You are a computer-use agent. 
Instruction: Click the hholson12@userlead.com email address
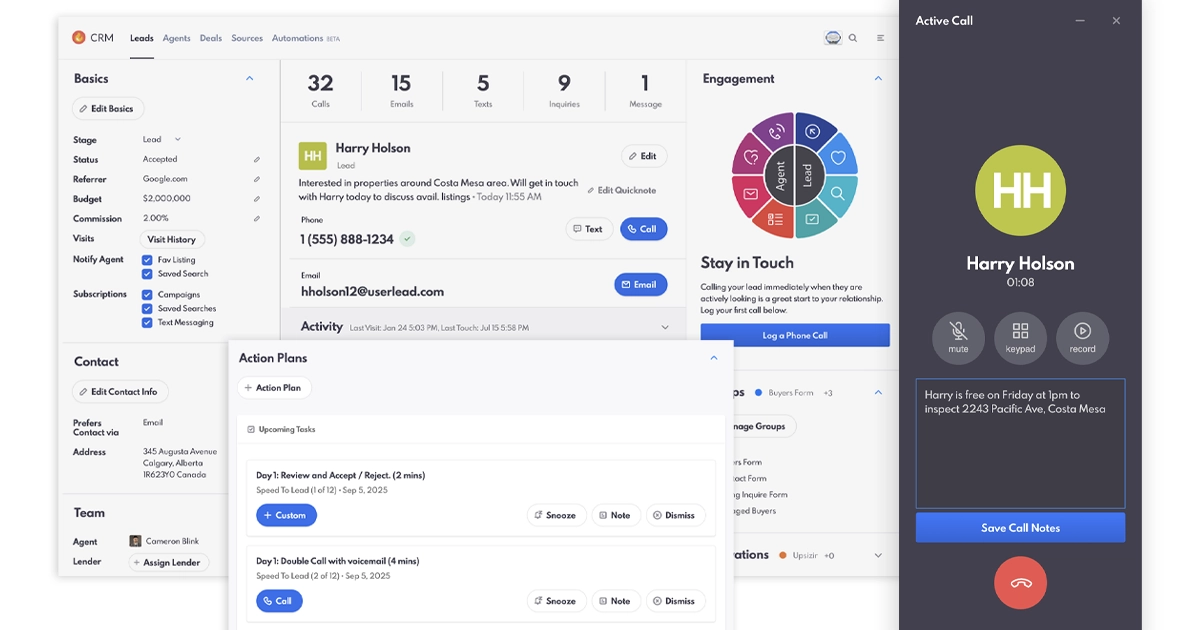(x=372, y=292)
